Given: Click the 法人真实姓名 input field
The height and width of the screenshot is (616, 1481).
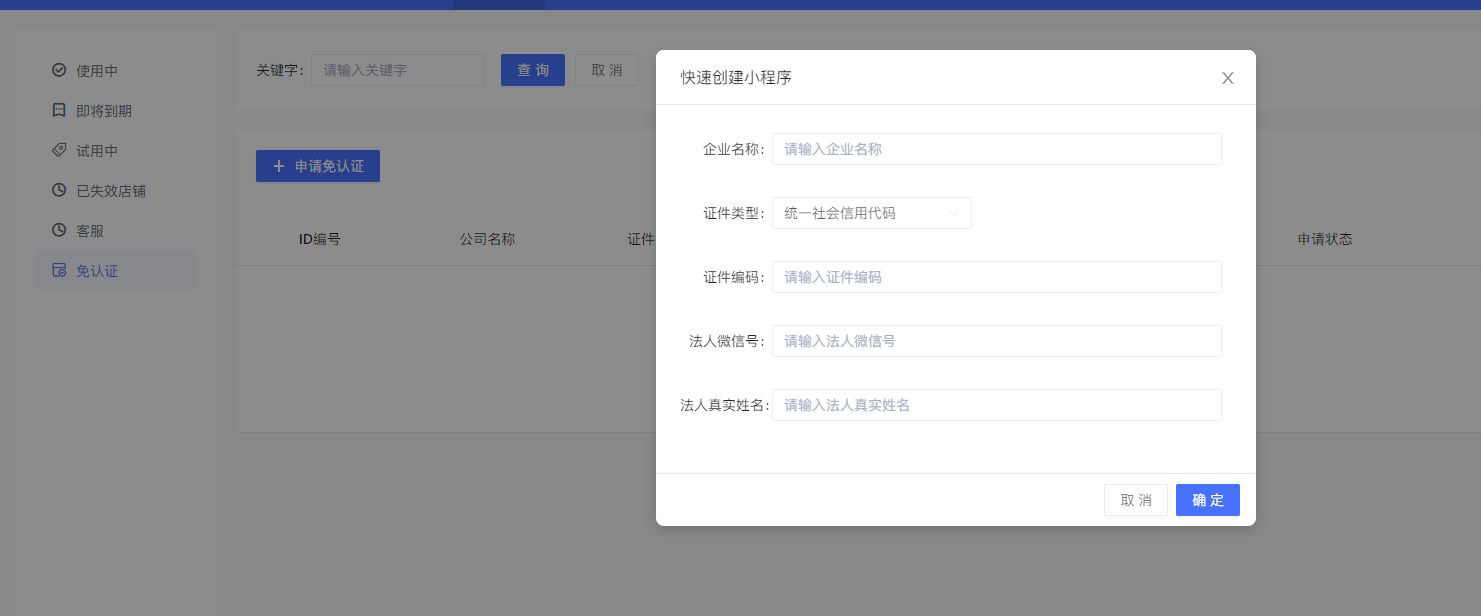Looking at the screenshot, I should [x=996, y=405].
